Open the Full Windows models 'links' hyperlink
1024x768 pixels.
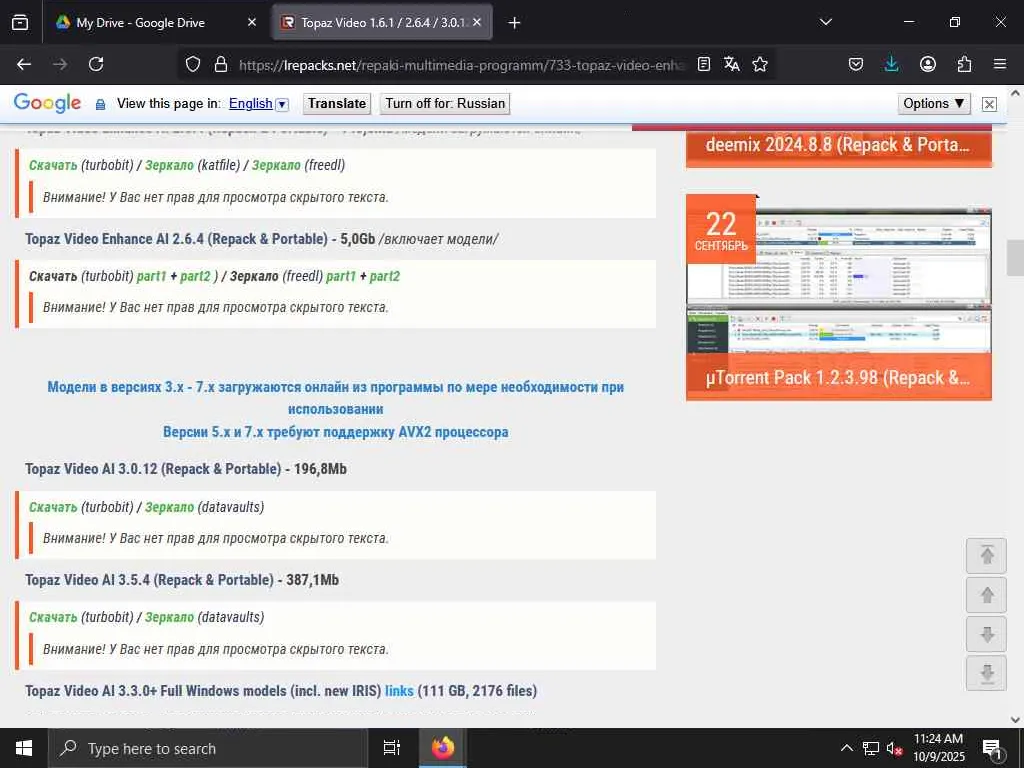(399, 690)
